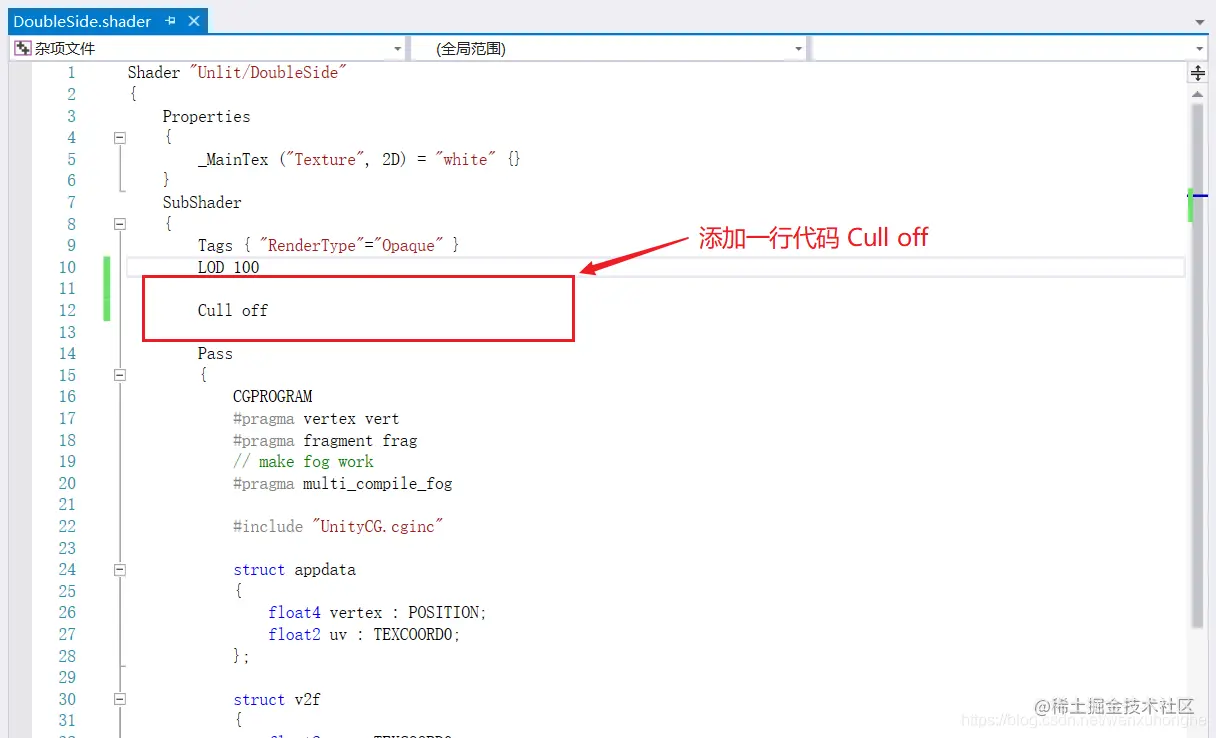
Task: Click line number 1 in the gutter
Action: tap(71, 73)
